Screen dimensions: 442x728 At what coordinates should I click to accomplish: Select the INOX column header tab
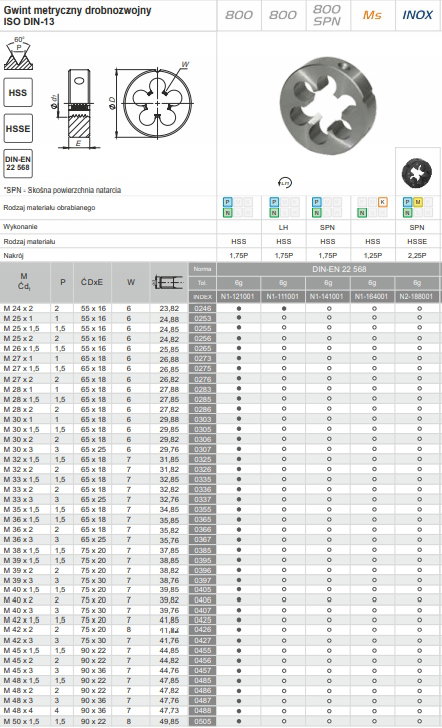tap(417, 15)
